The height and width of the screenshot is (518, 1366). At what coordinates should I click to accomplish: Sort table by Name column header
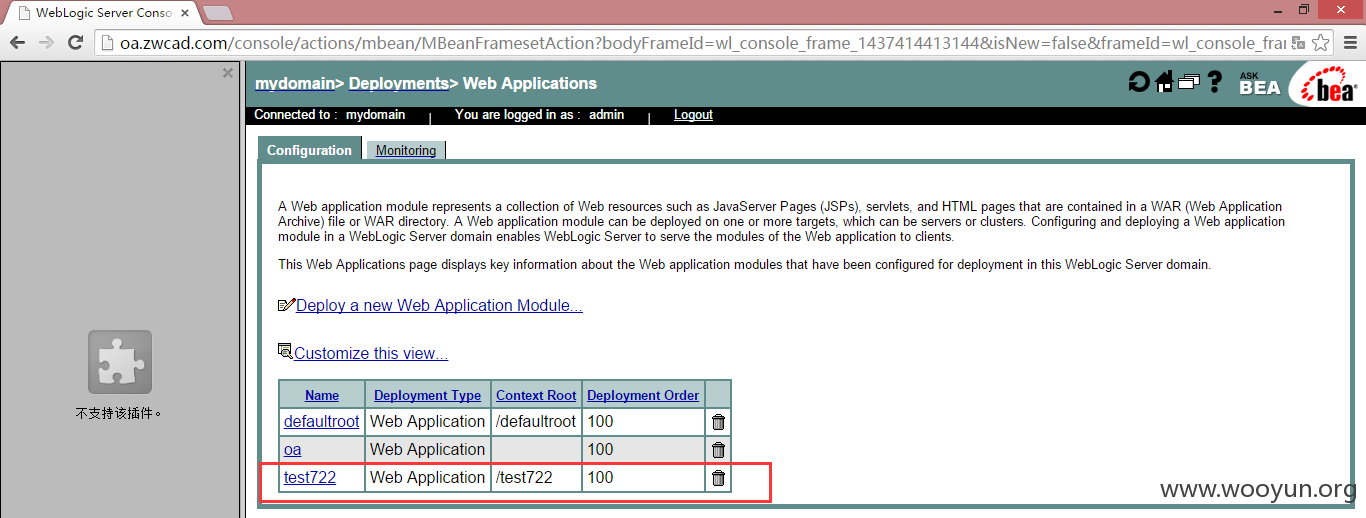click(x=322, y=395)
